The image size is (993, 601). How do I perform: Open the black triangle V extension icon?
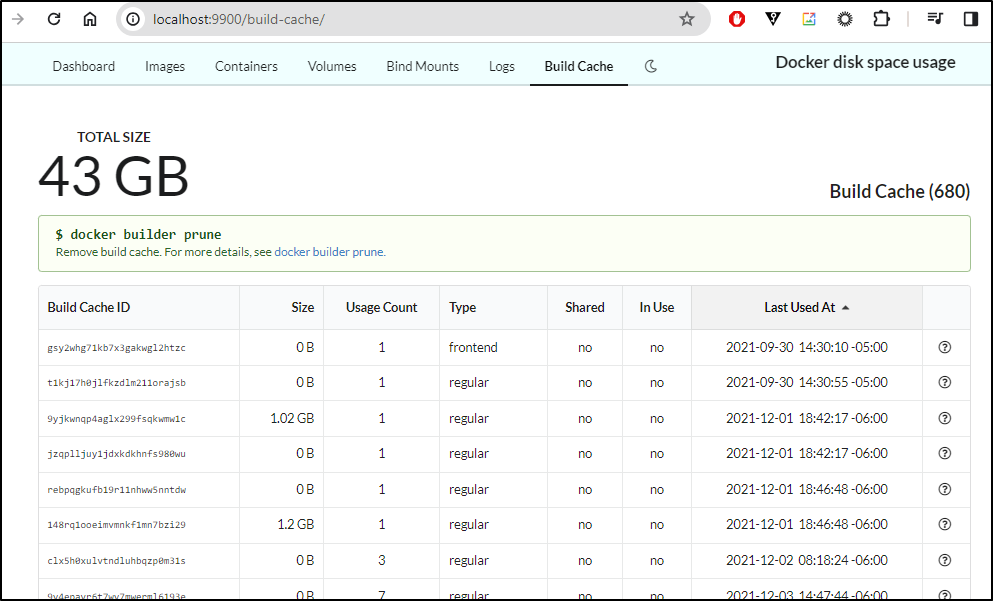tap(773, 19)
